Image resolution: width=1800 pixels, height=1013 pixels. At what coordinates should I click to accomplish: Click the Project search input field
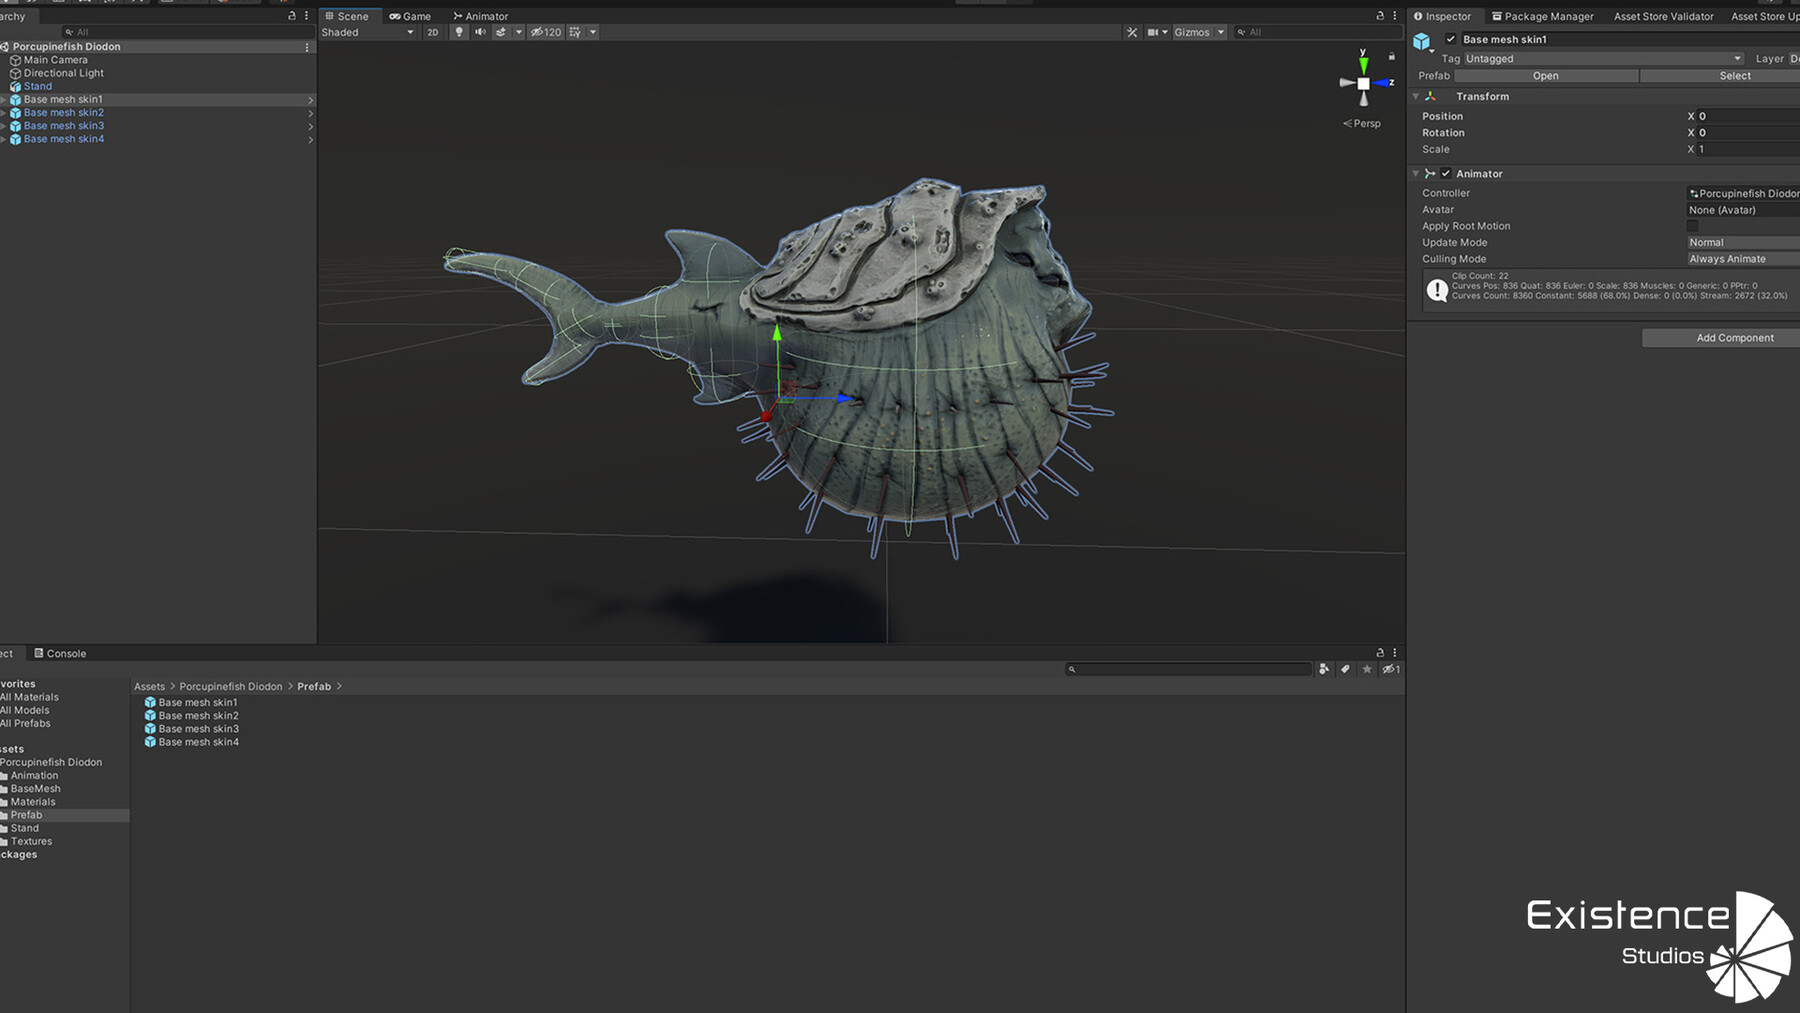click(1190, 669)
